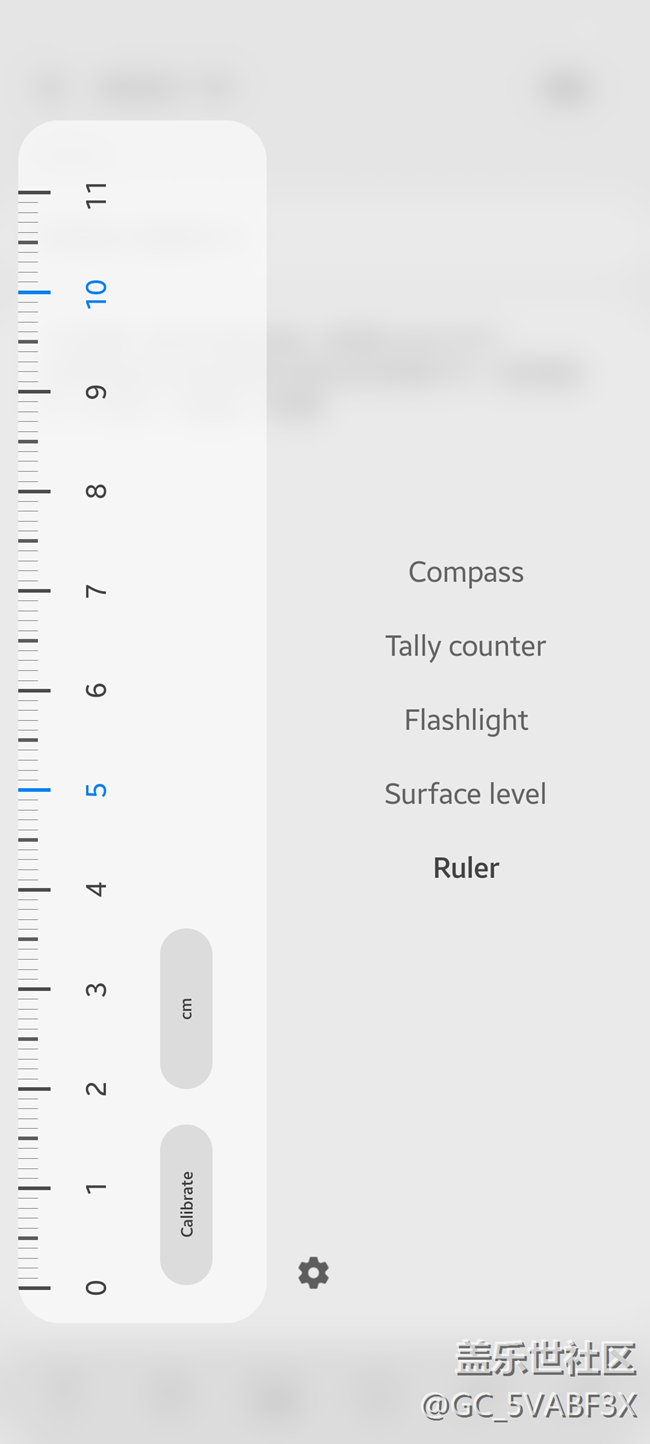Choose Surface level in the list
Viewport: 650px width, 1444px height.
pyautogui.click(x=466, y=794)
